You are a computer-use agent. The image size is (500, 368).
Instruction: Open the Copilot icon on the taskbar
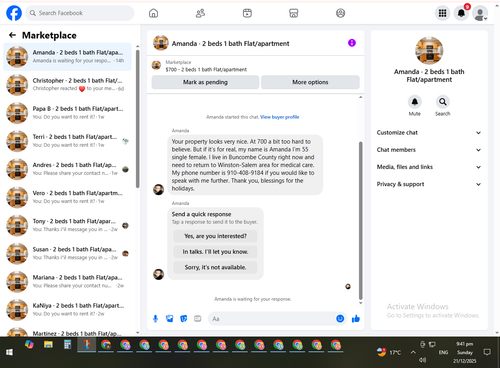(29, 344)
